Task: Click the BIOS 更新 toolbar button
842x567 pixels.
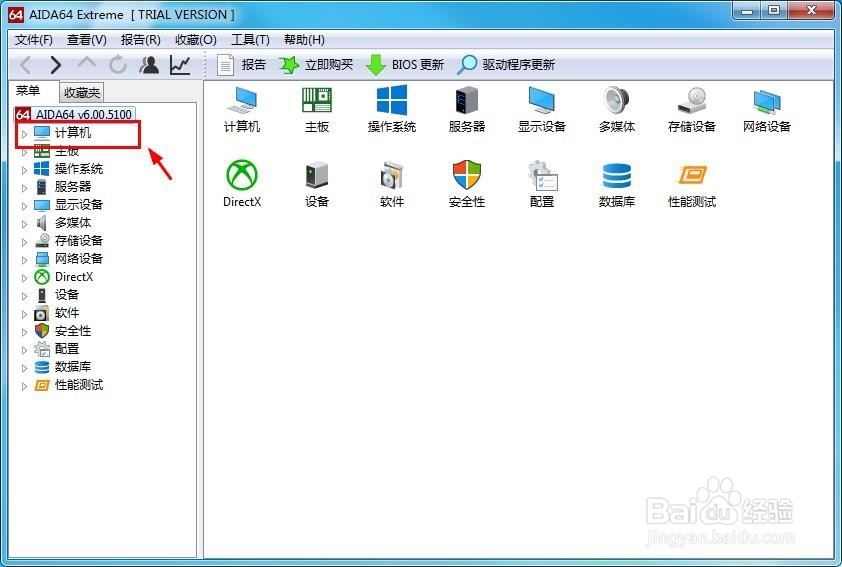Action: click(404, 65)
